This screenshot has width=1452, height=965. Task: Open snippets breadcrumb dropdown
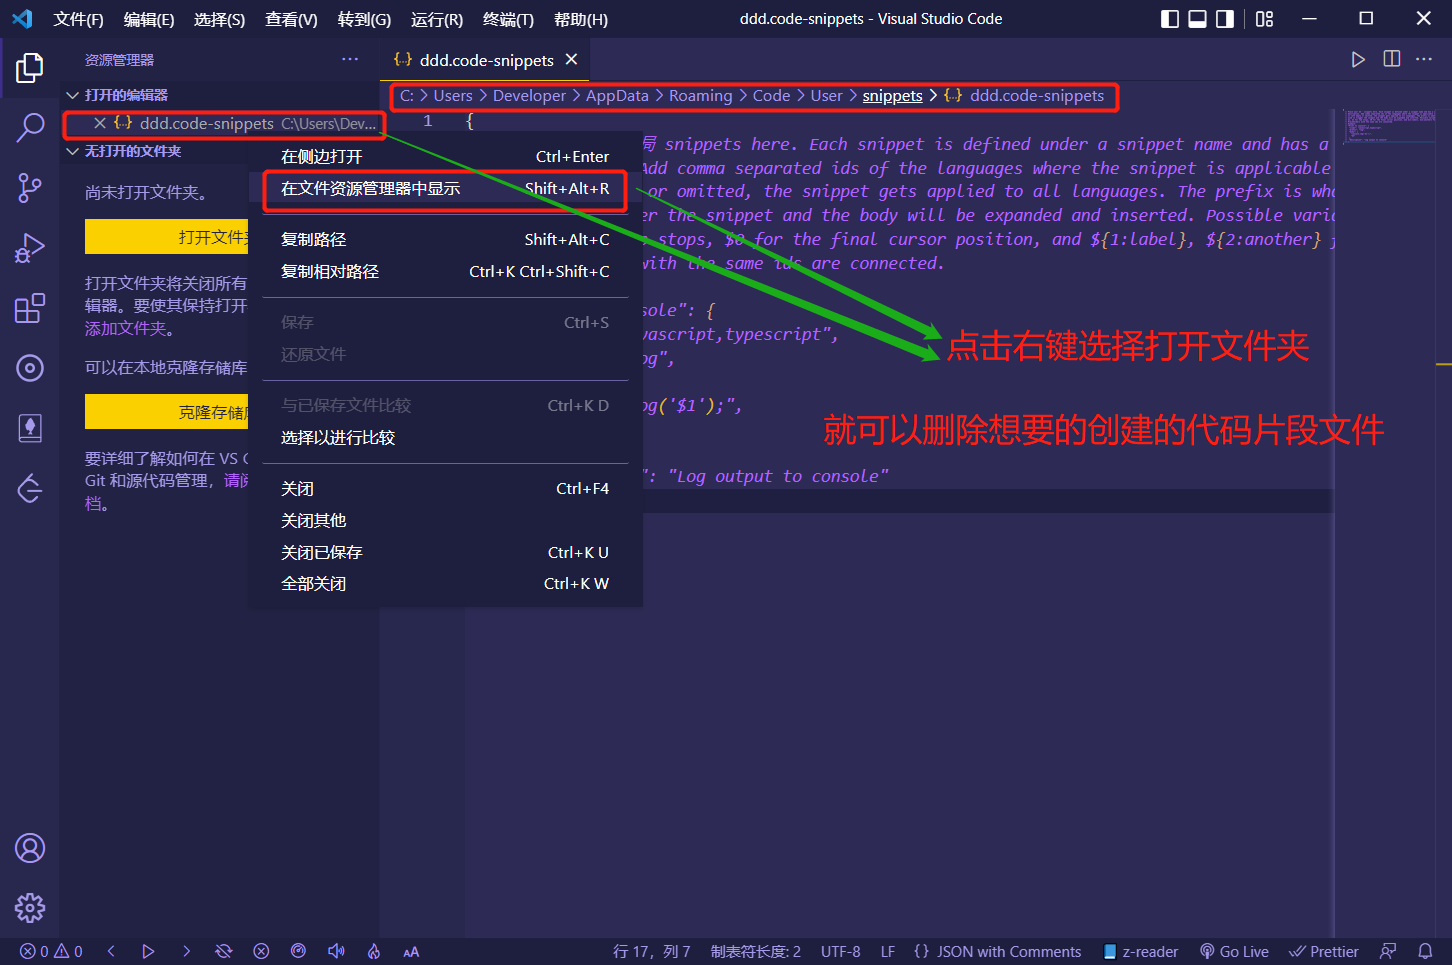(x=892, y=96)
